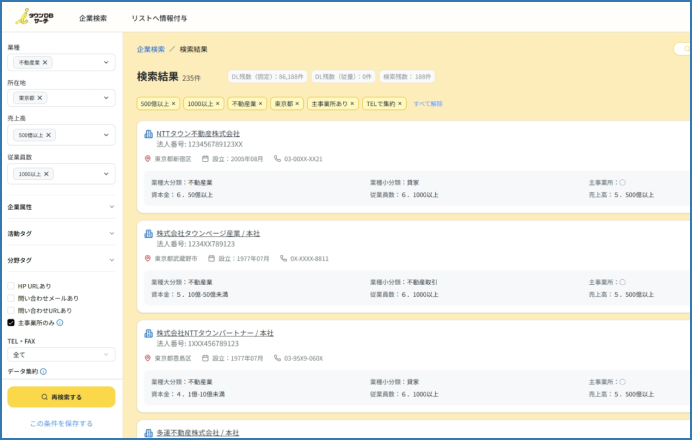
Task: Click the 資本金：5．10億-50億未満 text
Action: pos(190,294)
